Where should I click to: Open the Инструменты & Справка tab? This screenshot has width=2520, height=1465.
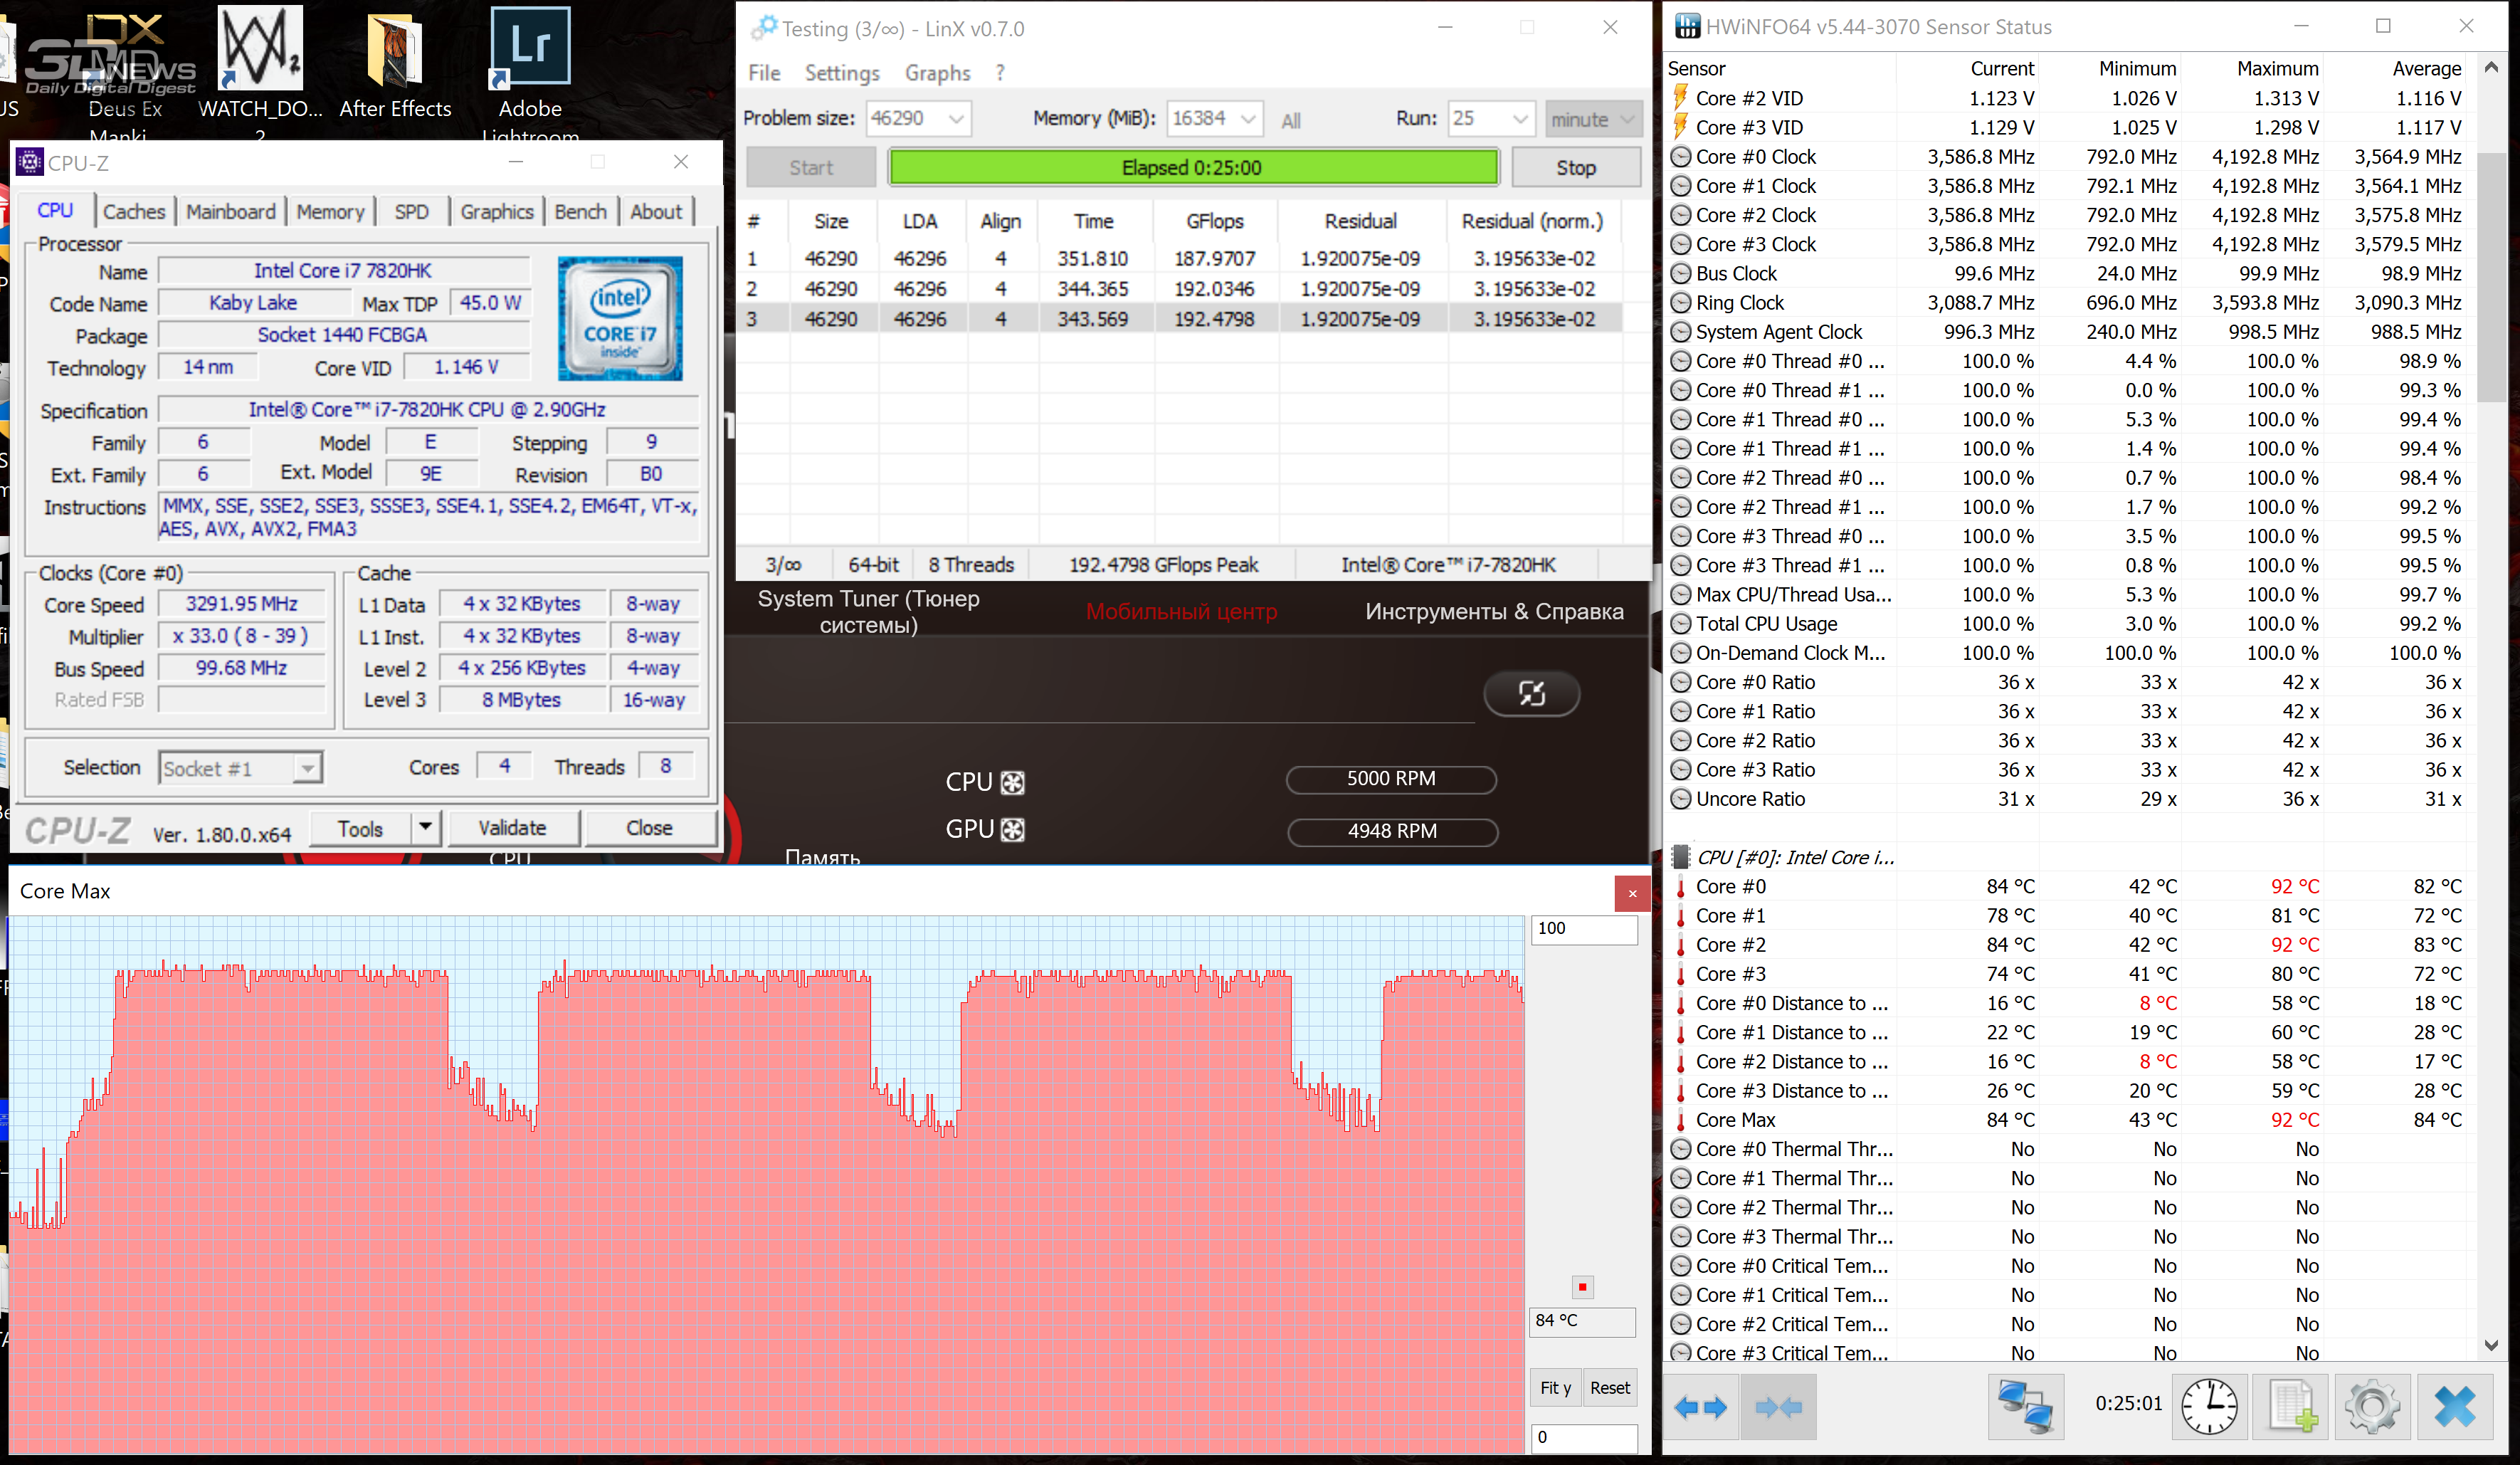tap(1494, 611)
